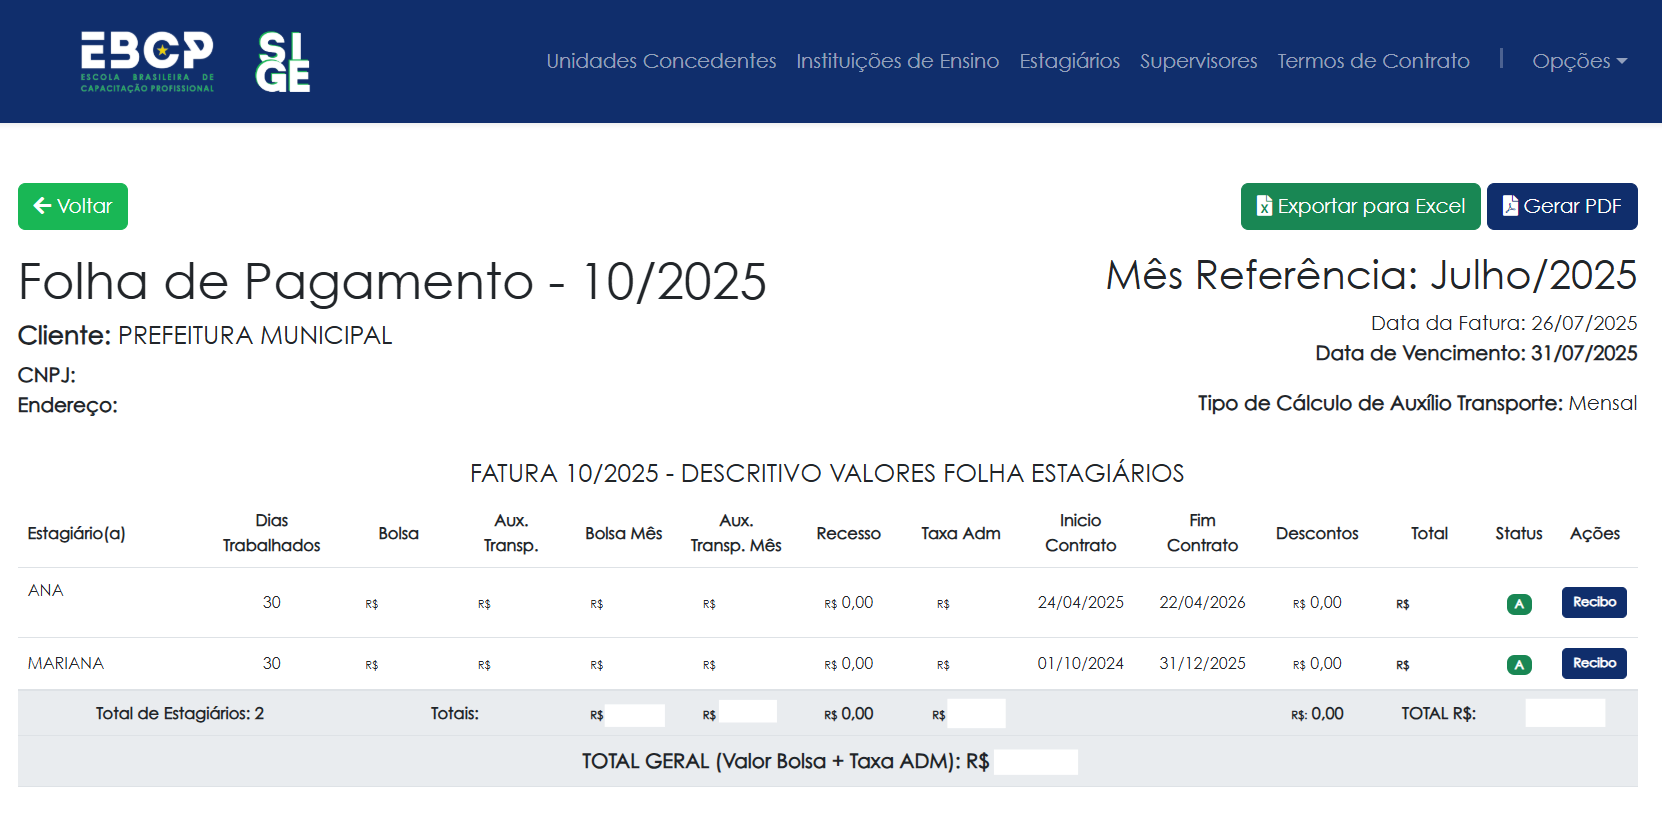The image size is (1662, 817).
Task: Open Recibo for ANA
Action: point(1594,602)
